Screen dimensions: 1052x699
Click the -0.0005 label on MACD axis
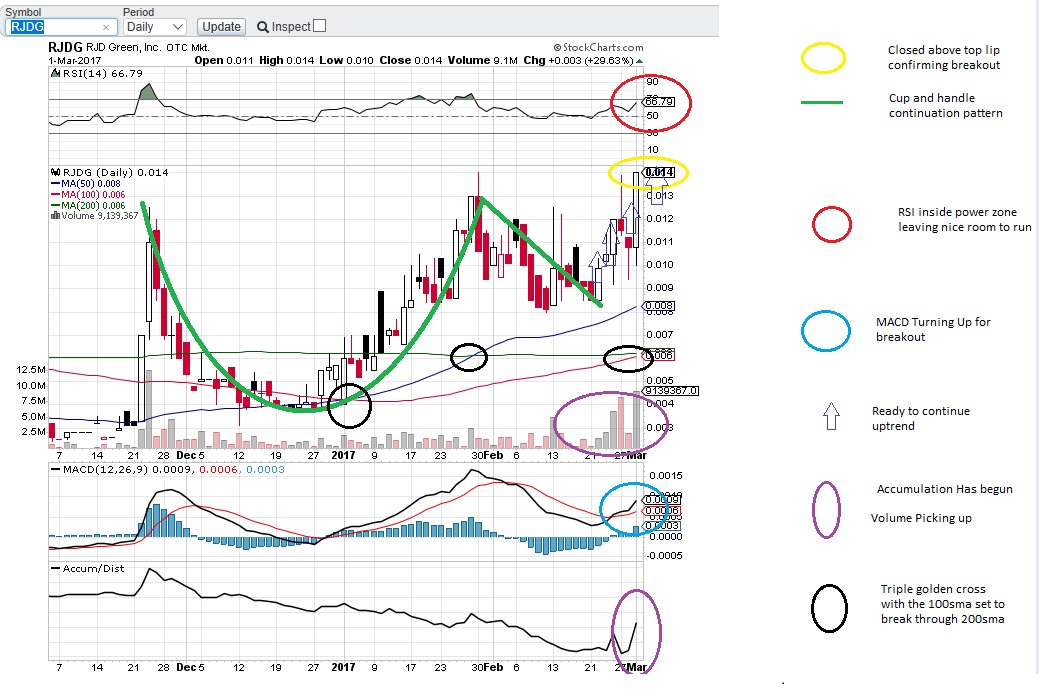point(664,555)
